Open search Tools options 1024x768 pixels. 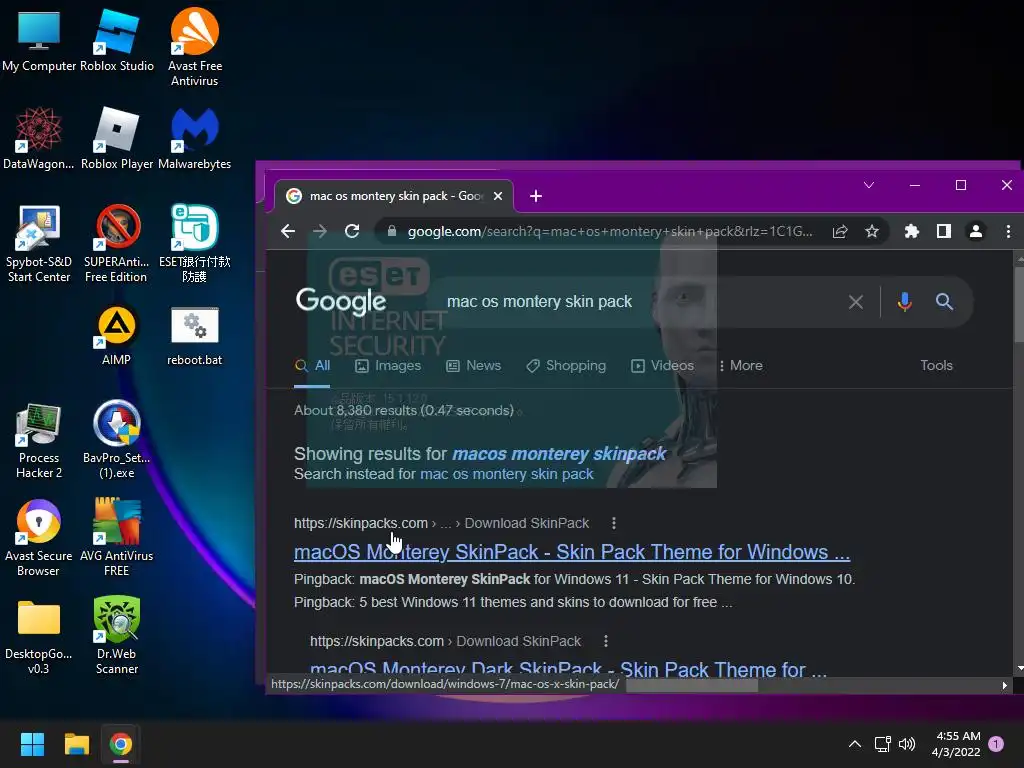coord(936,366)
